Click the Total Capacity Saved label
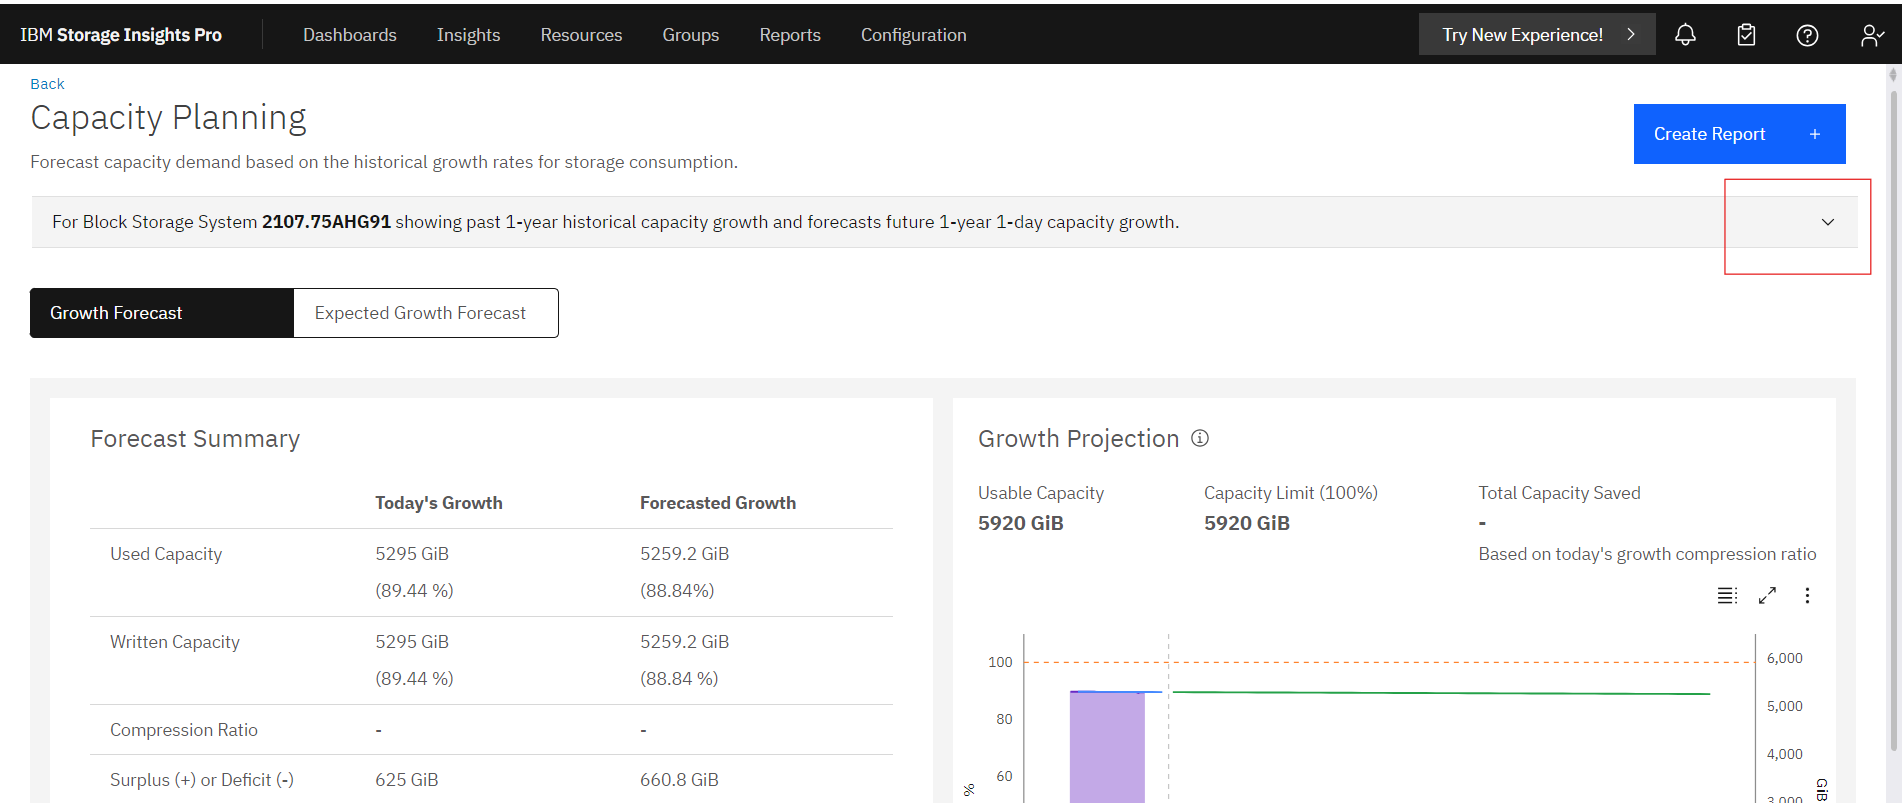This screenshot has width=1902, height=803. point(1560,493)
